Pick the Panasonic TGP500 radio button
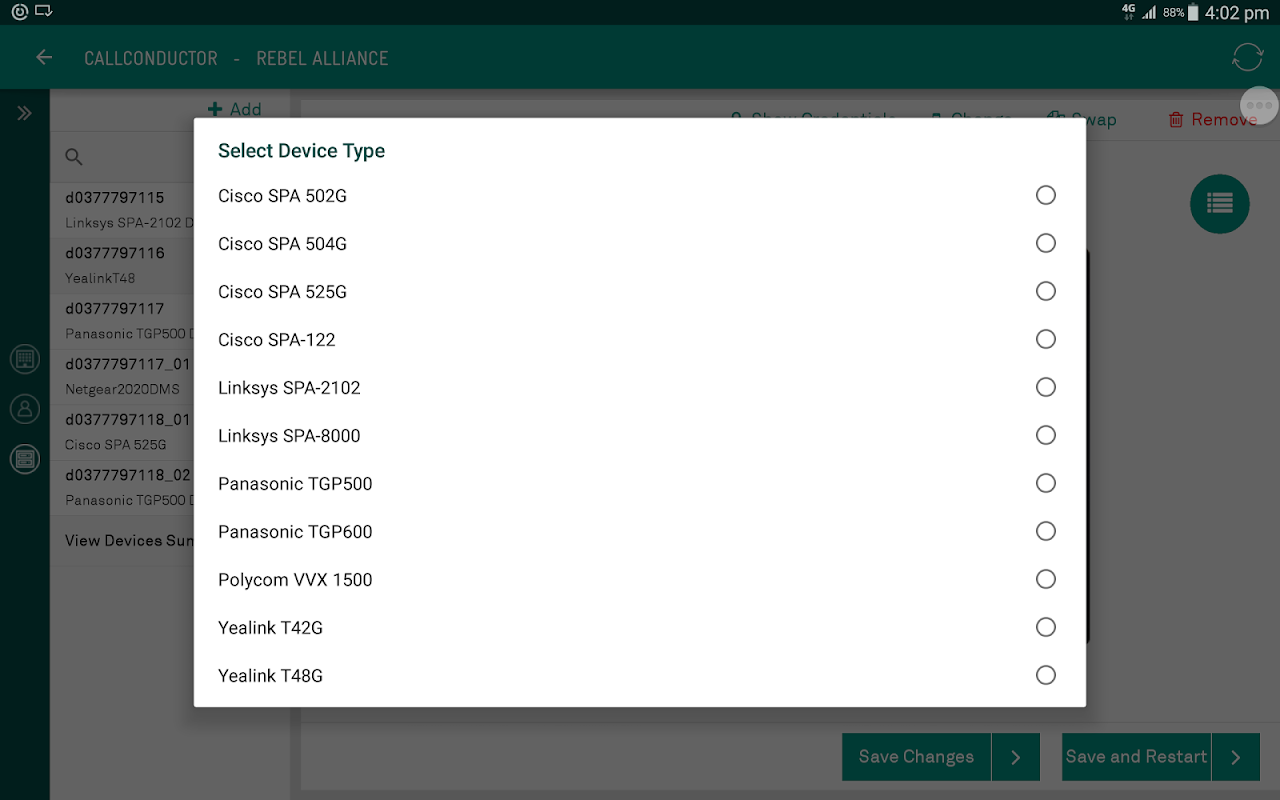1280x800 pixels. [1046, 483]
